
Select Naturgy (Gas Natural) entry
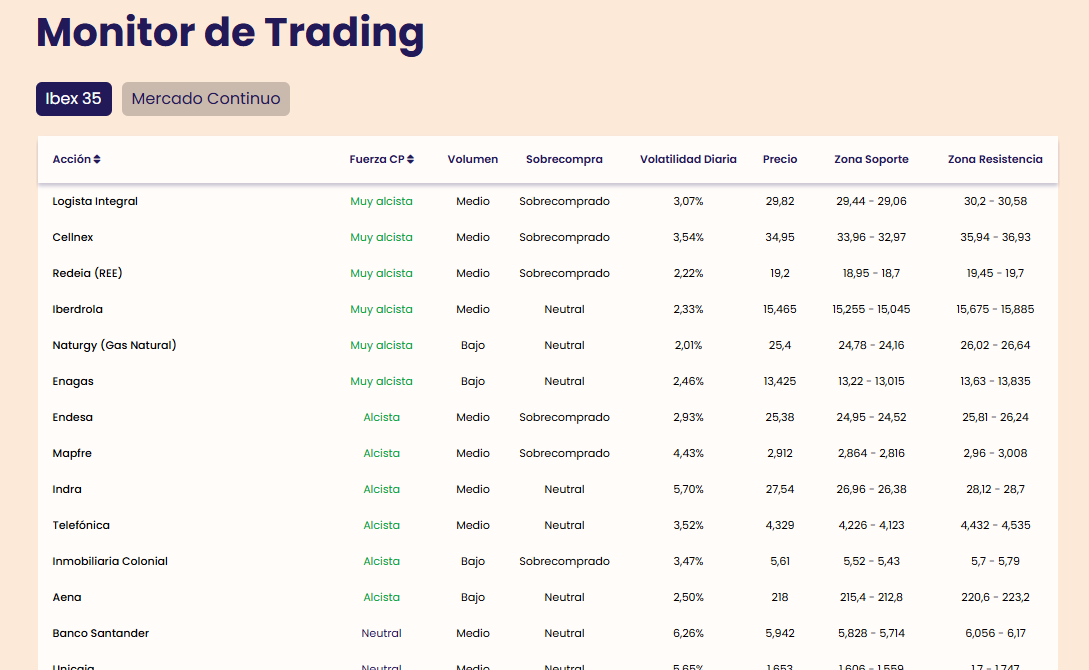(x=114, y=345)
